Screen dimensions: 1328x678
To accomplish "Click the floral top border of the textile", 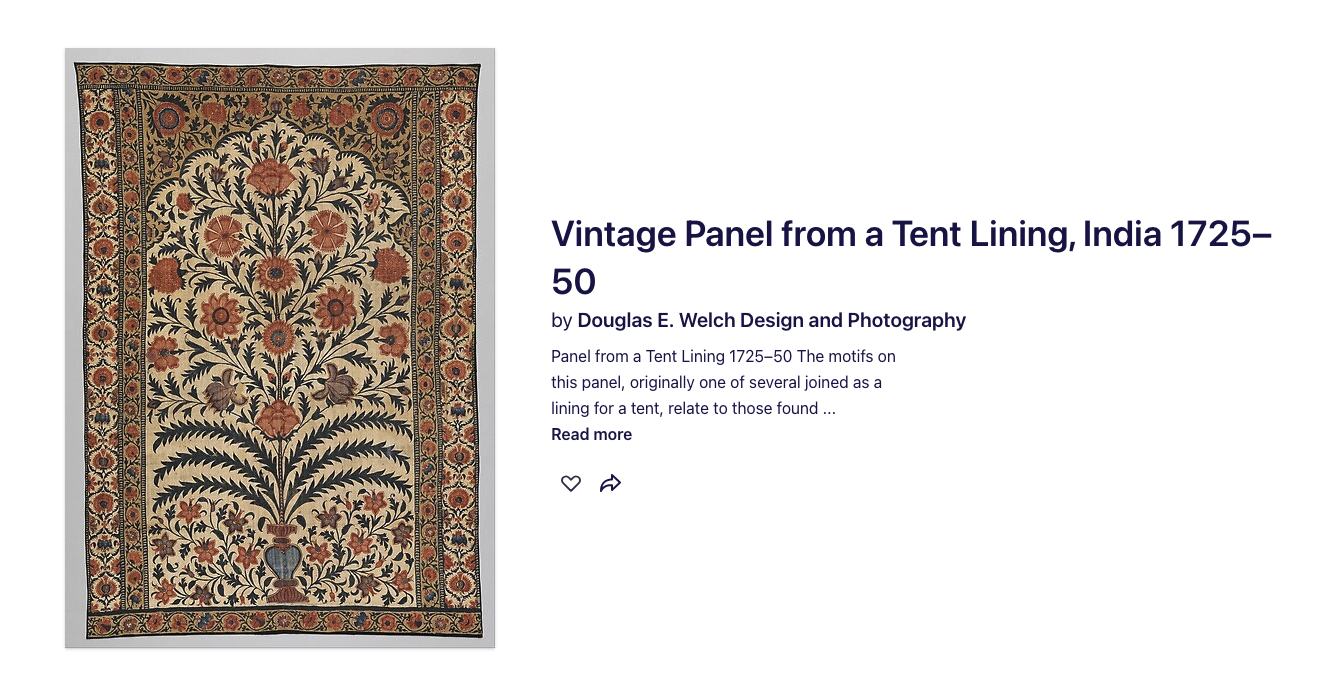I will (x=279, y=77).
